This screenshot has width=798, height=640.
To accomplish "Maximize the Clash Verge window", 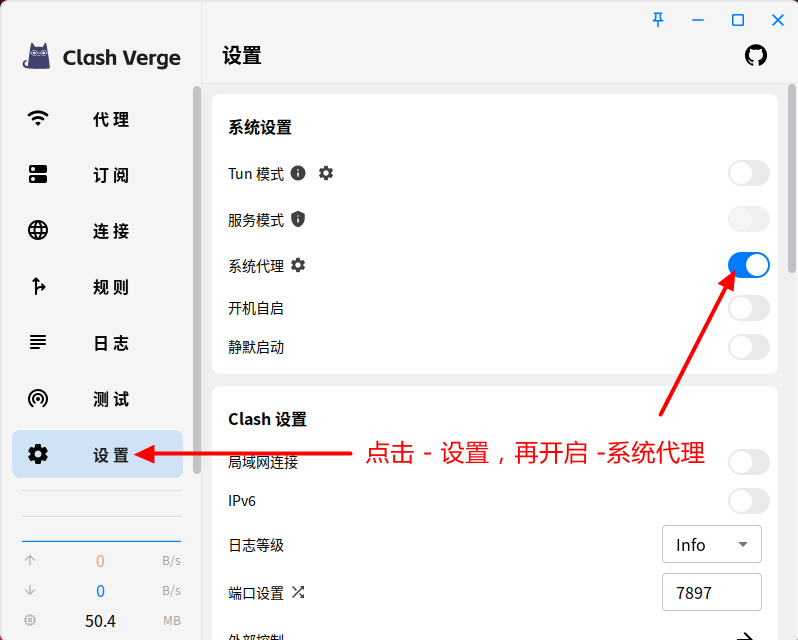I will pyautogui.click(x=738, y=20).
